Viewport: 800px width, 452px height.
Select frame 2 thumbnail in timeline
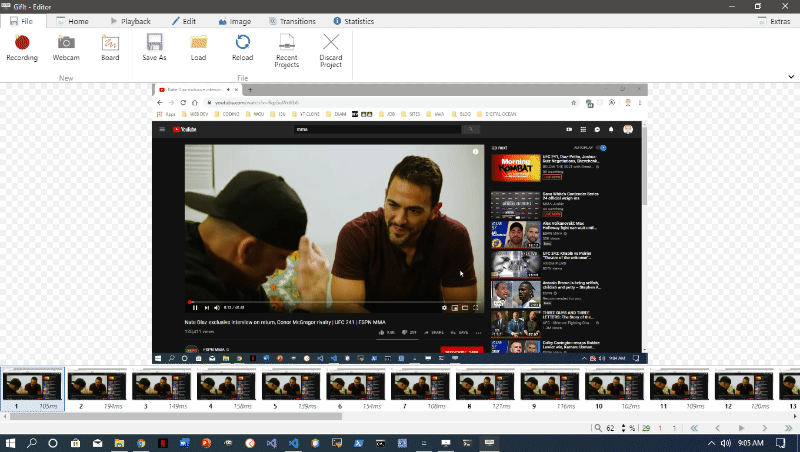(x=97, y=386)
